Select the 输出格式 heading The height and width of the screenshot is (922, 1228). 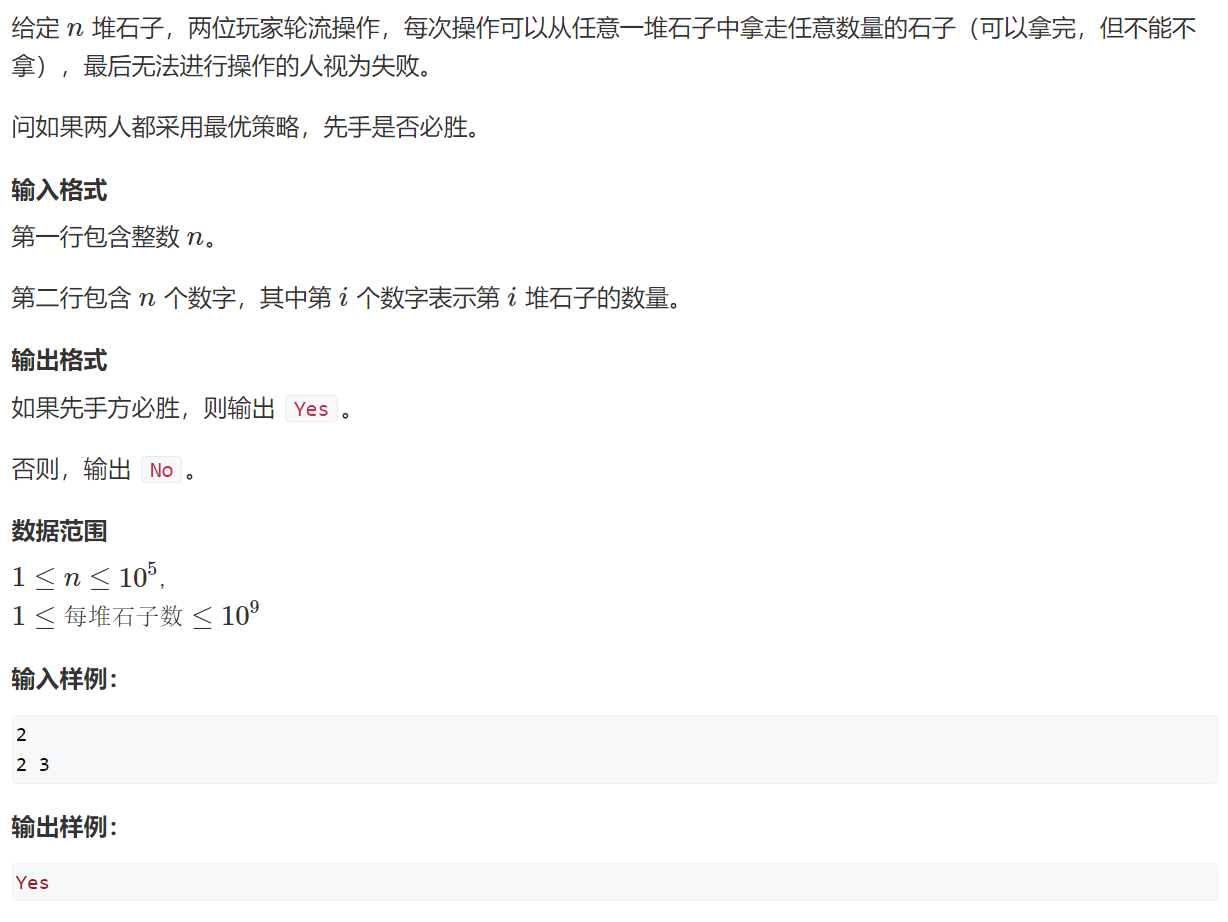60,361
